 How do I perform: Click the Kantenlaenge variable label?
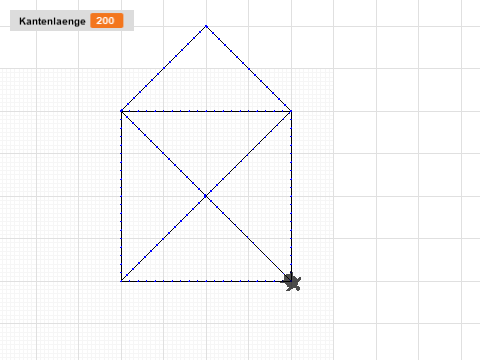[52, 21]
